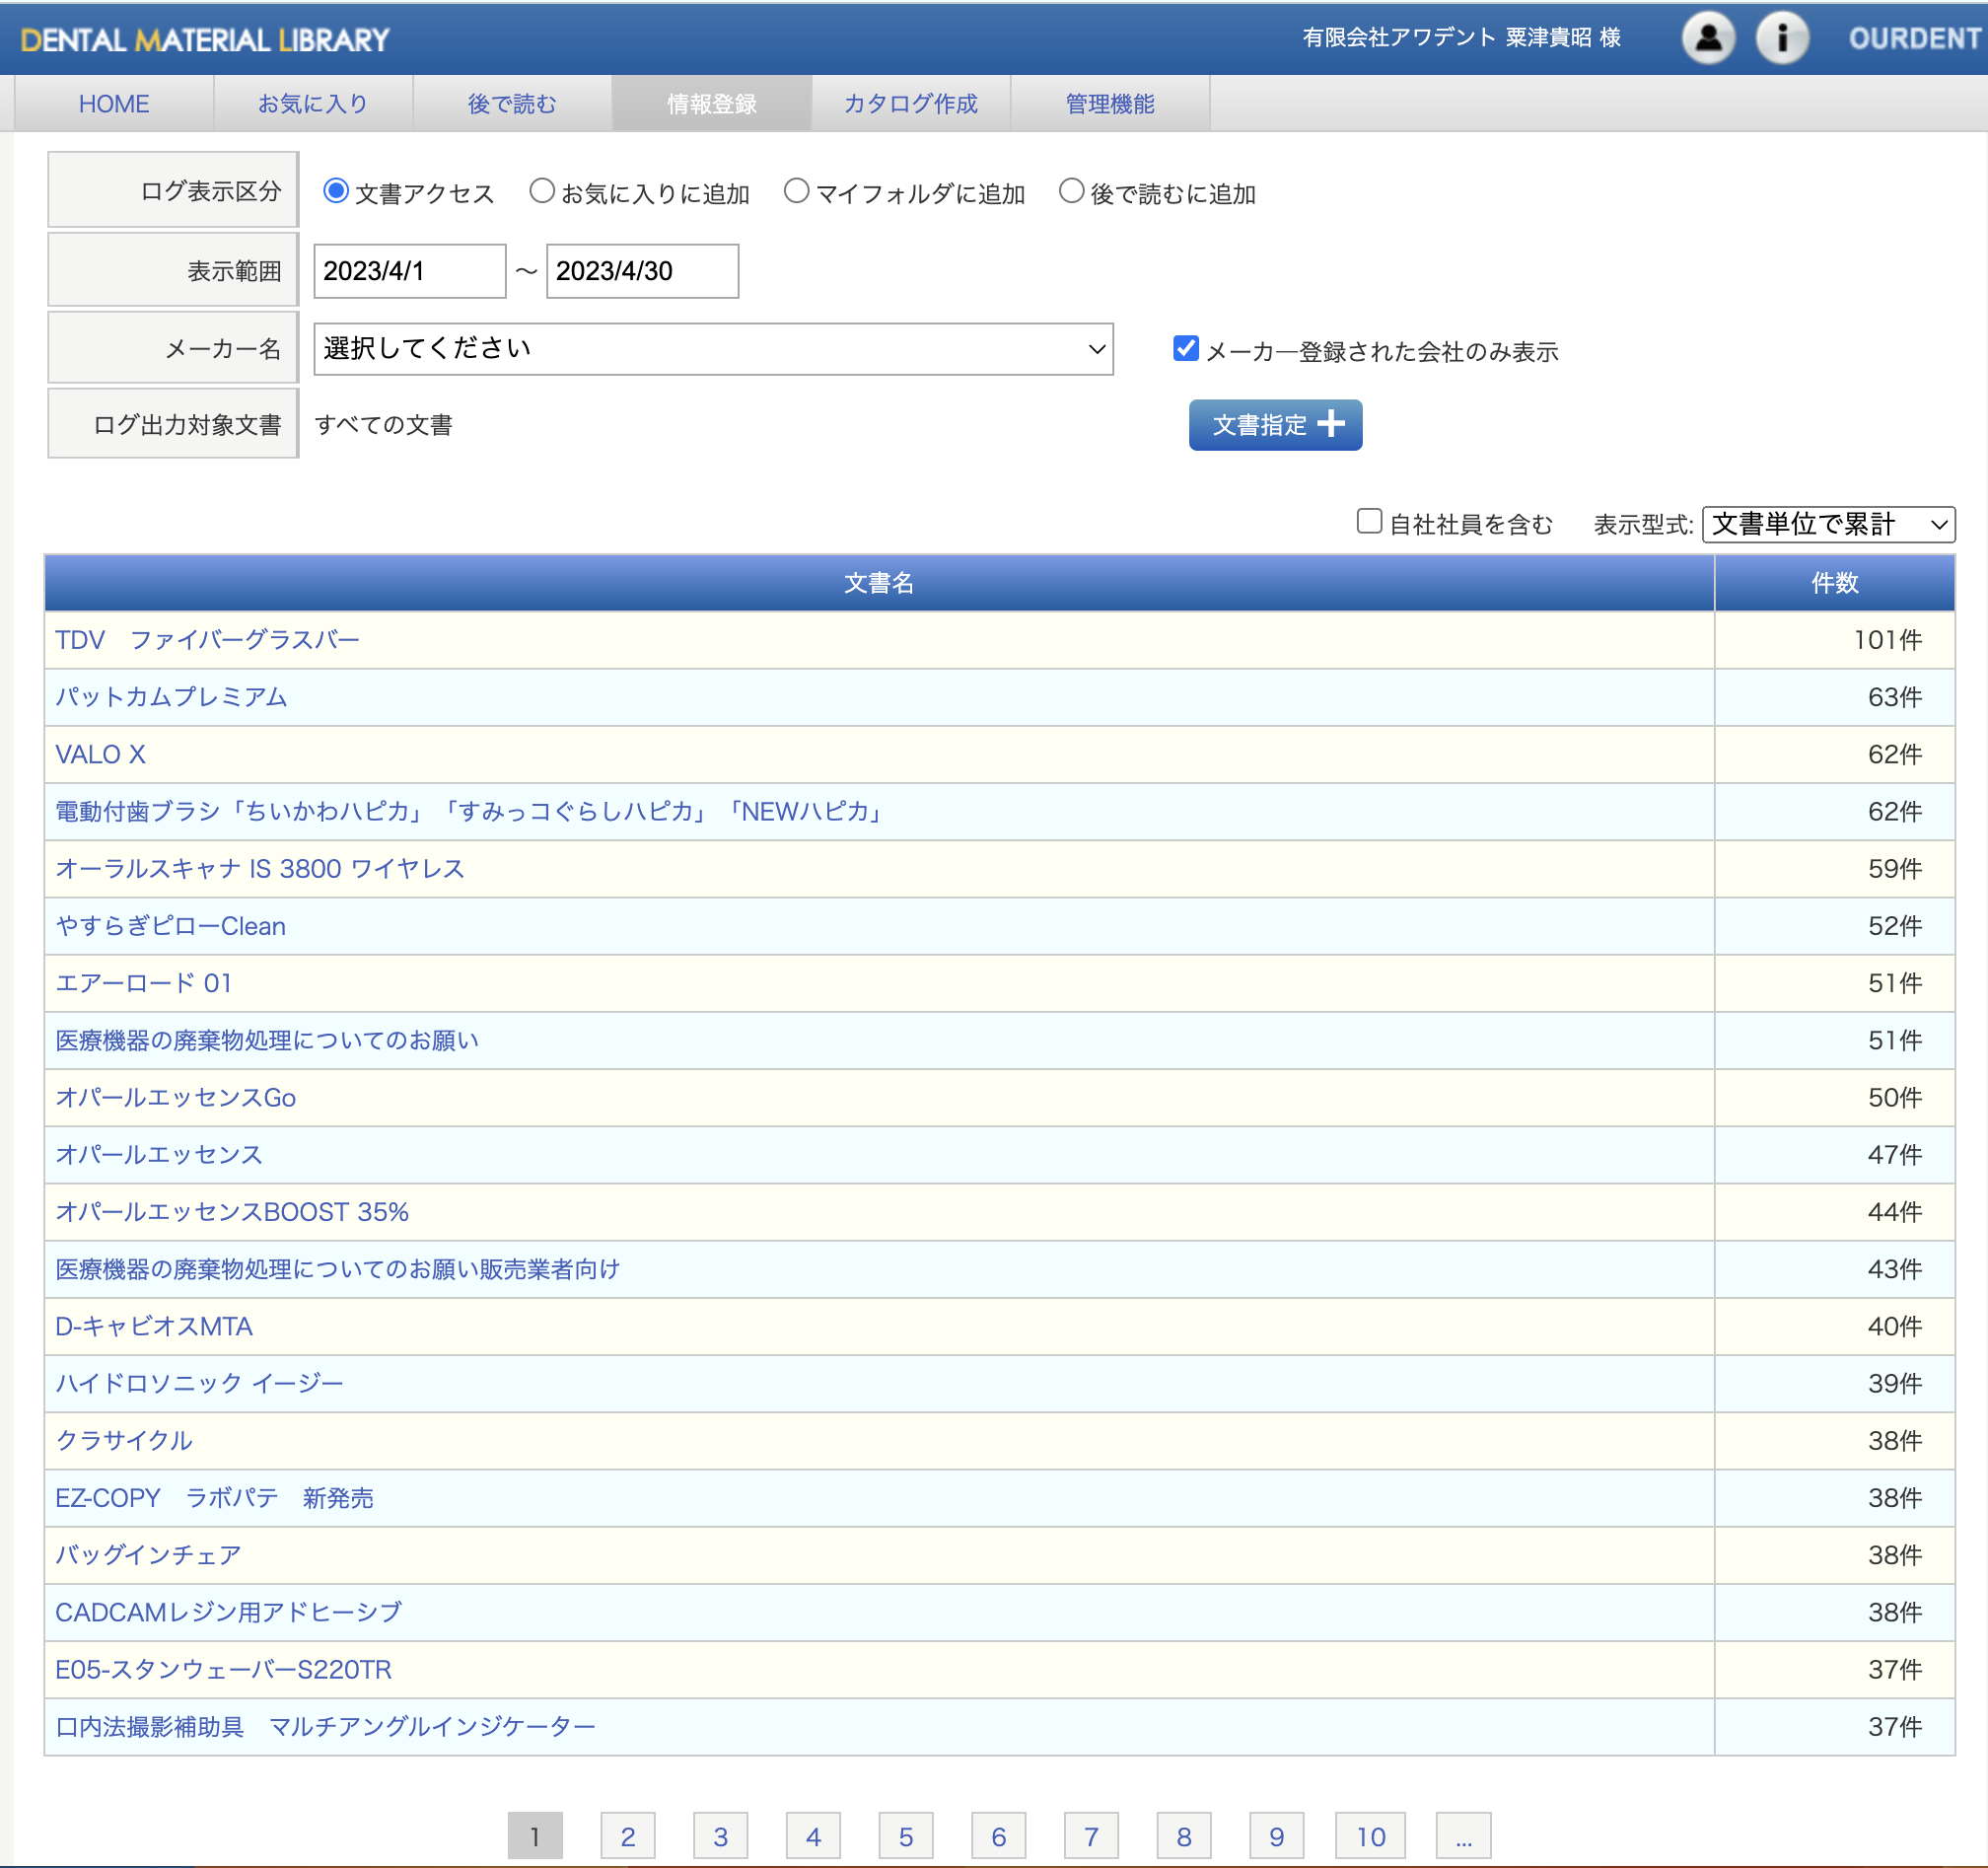The width and height of the screenshot is (1988, 1868).
Task: Go to results page 5
Action: click(906, 1836)
